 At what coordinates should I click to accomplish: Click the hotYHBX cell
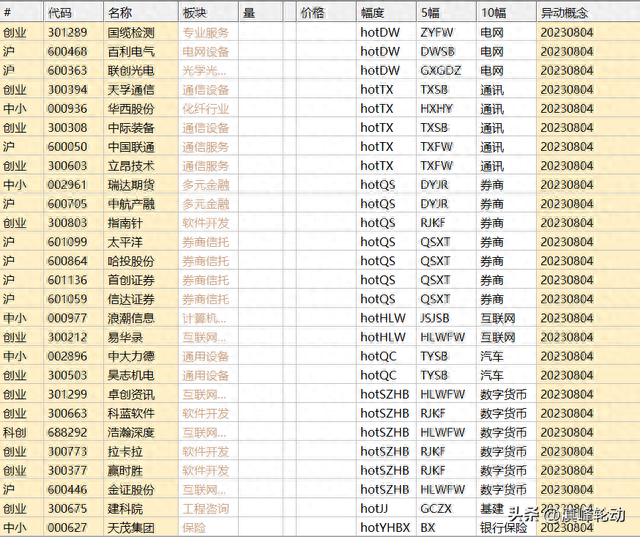coord(385,528)
